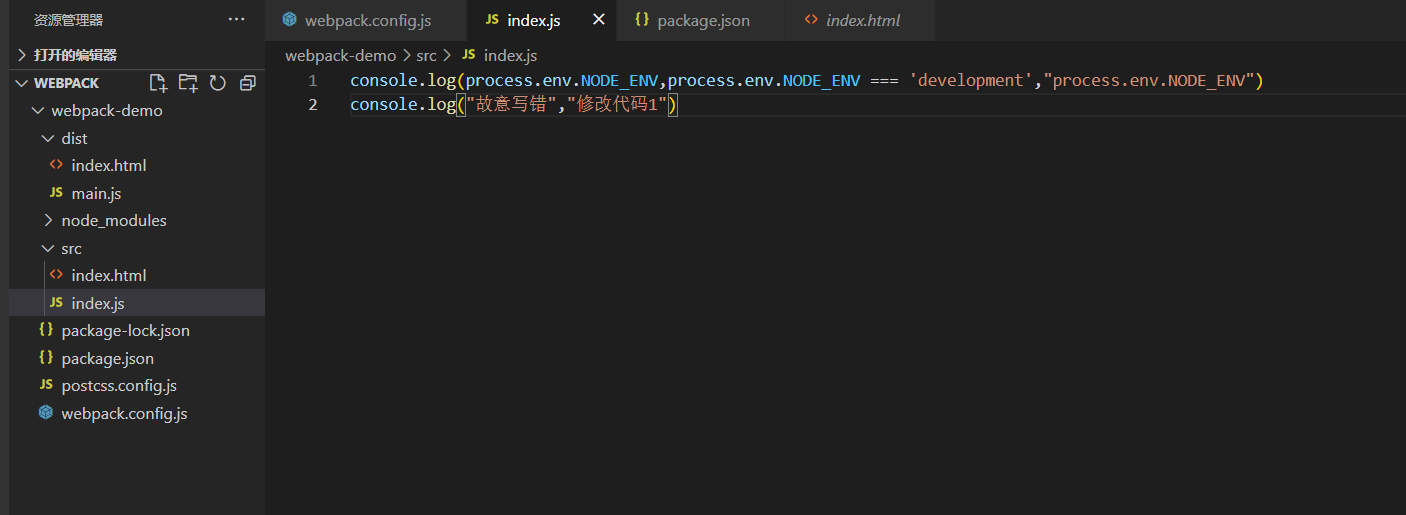Open webpack.config.js in the file tree
The height and width of the screenshot is (515, 1406).
137,413
